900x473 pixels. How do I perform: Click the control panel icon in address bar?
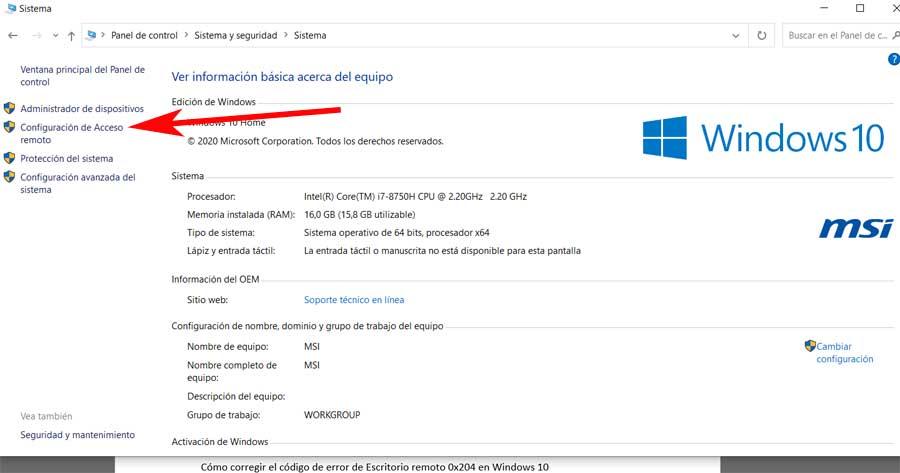[91, 35]
